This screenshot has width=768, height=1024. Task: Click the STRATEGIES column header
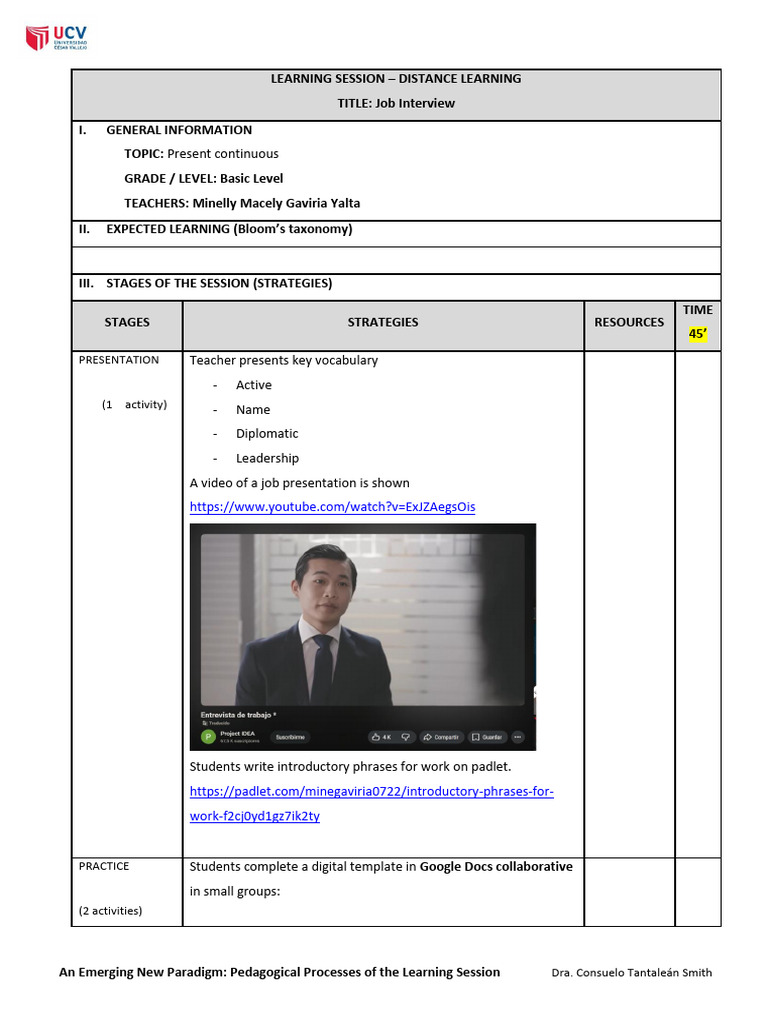click(x=383, y=322)
